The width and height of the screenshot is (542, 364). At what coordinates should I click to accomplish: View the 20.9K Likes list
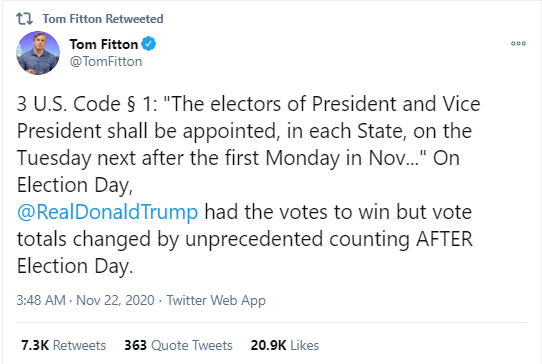coord(285,345)
